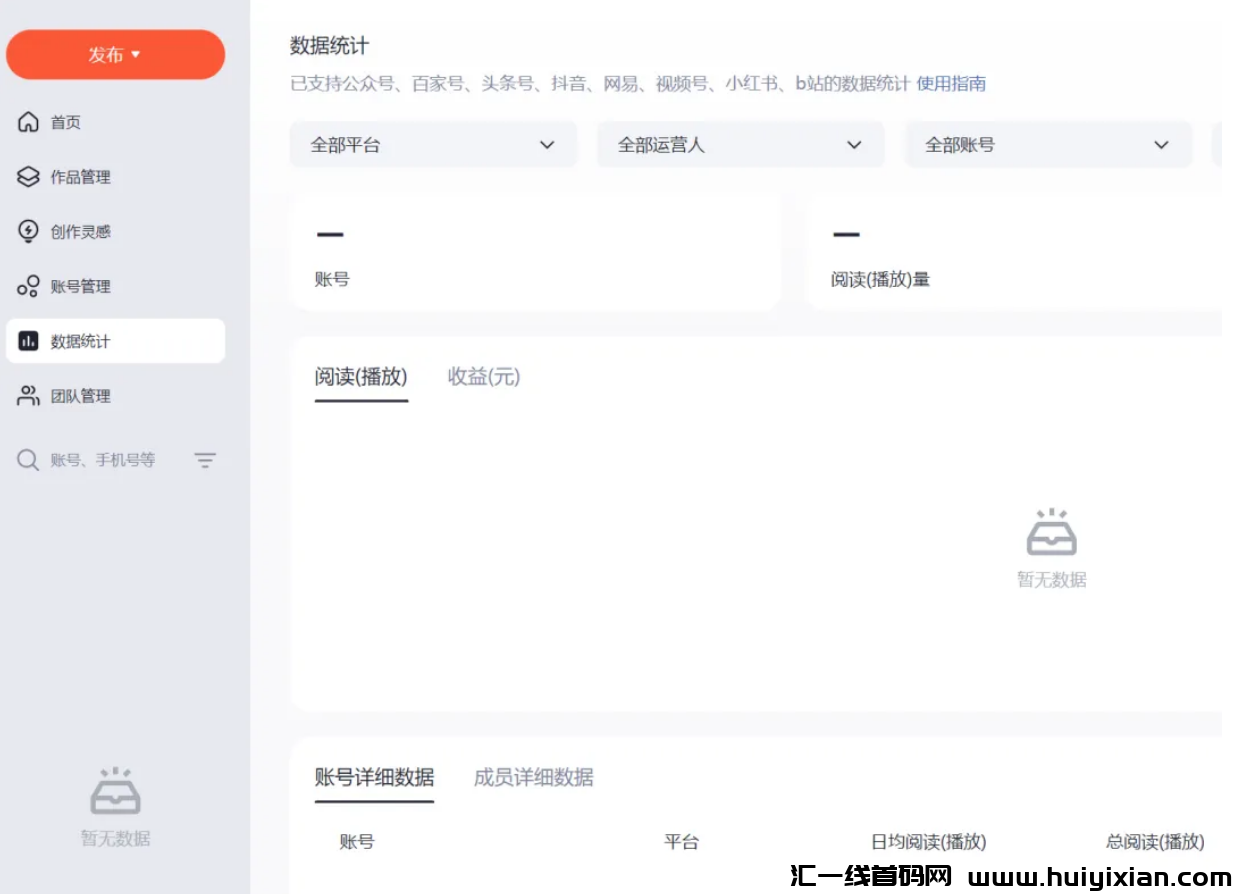
Task: Expand the 全部平台 dropdown
Action: (x=433, y=144)
